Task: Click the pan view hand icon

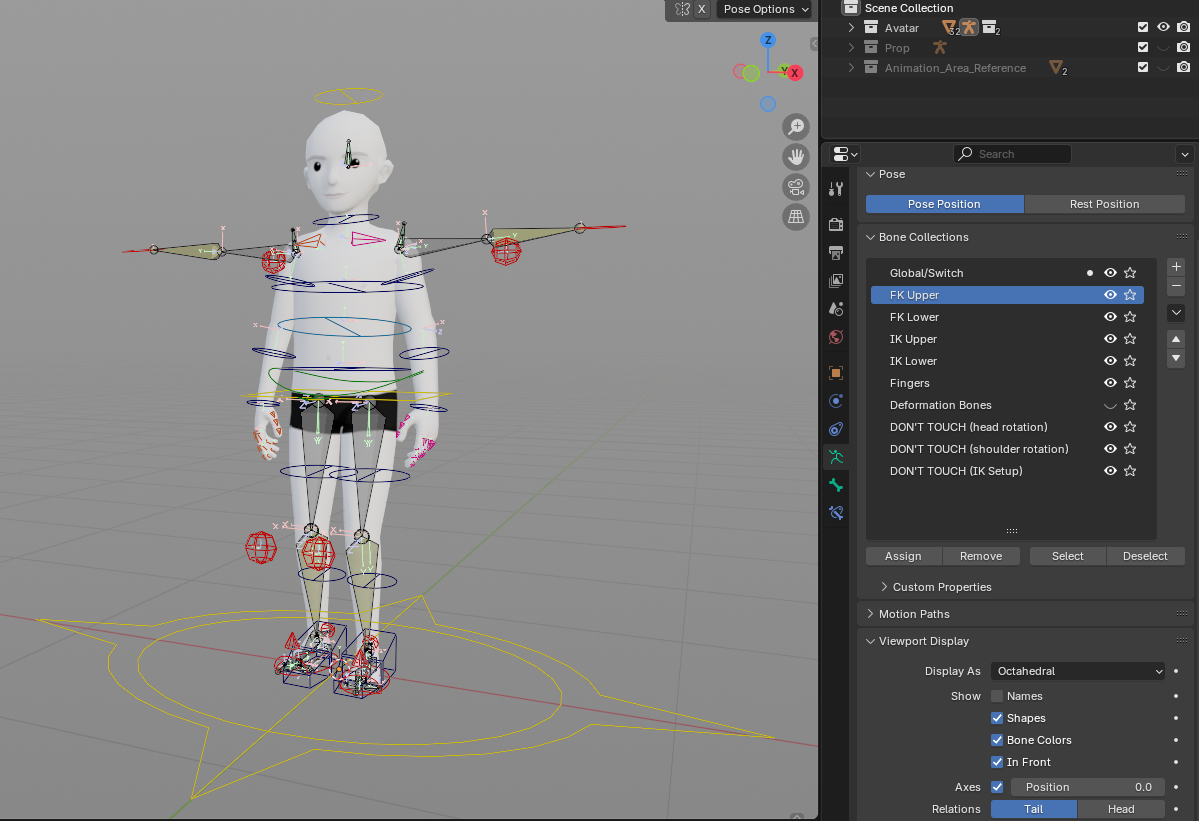Action: pos(796,157)
